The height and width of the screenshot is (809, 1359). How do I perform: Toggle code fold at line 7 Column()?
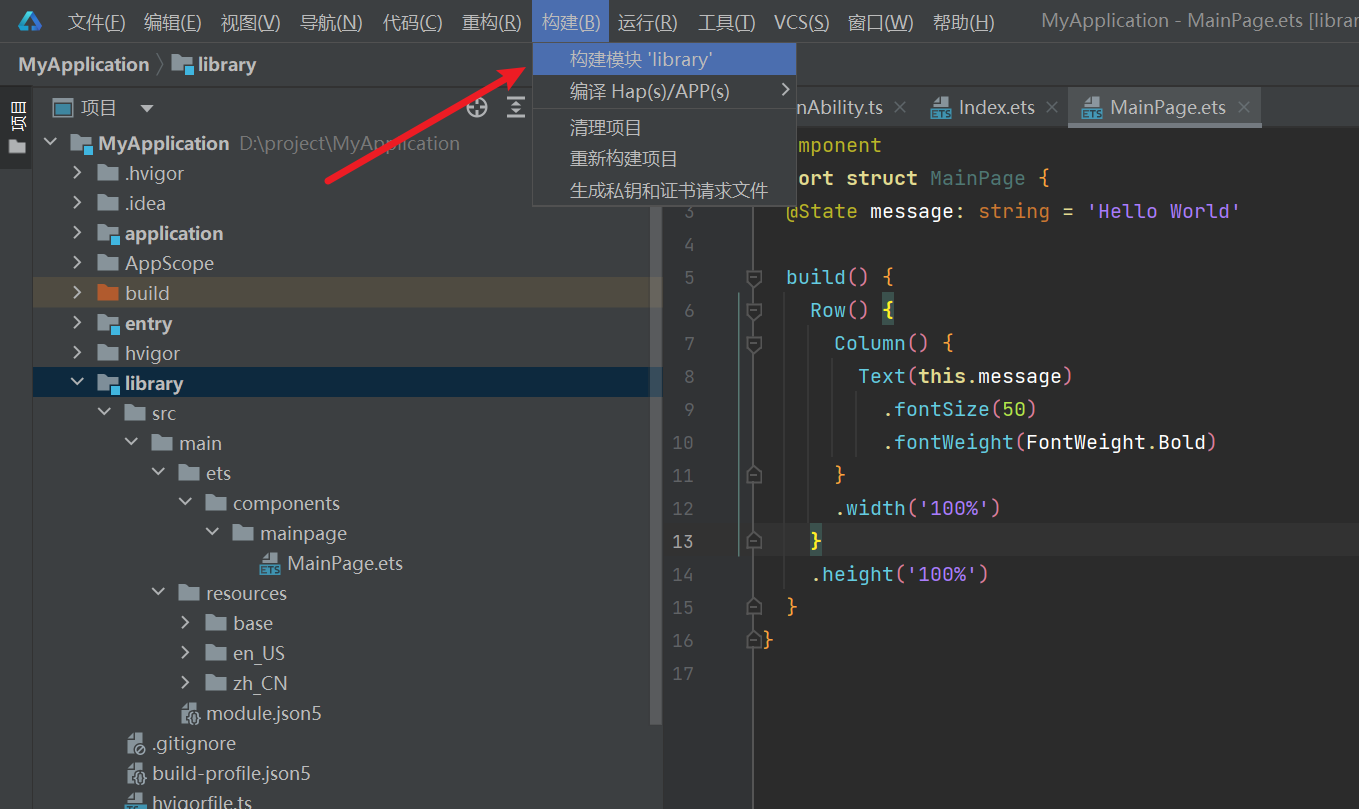[754, 343]
